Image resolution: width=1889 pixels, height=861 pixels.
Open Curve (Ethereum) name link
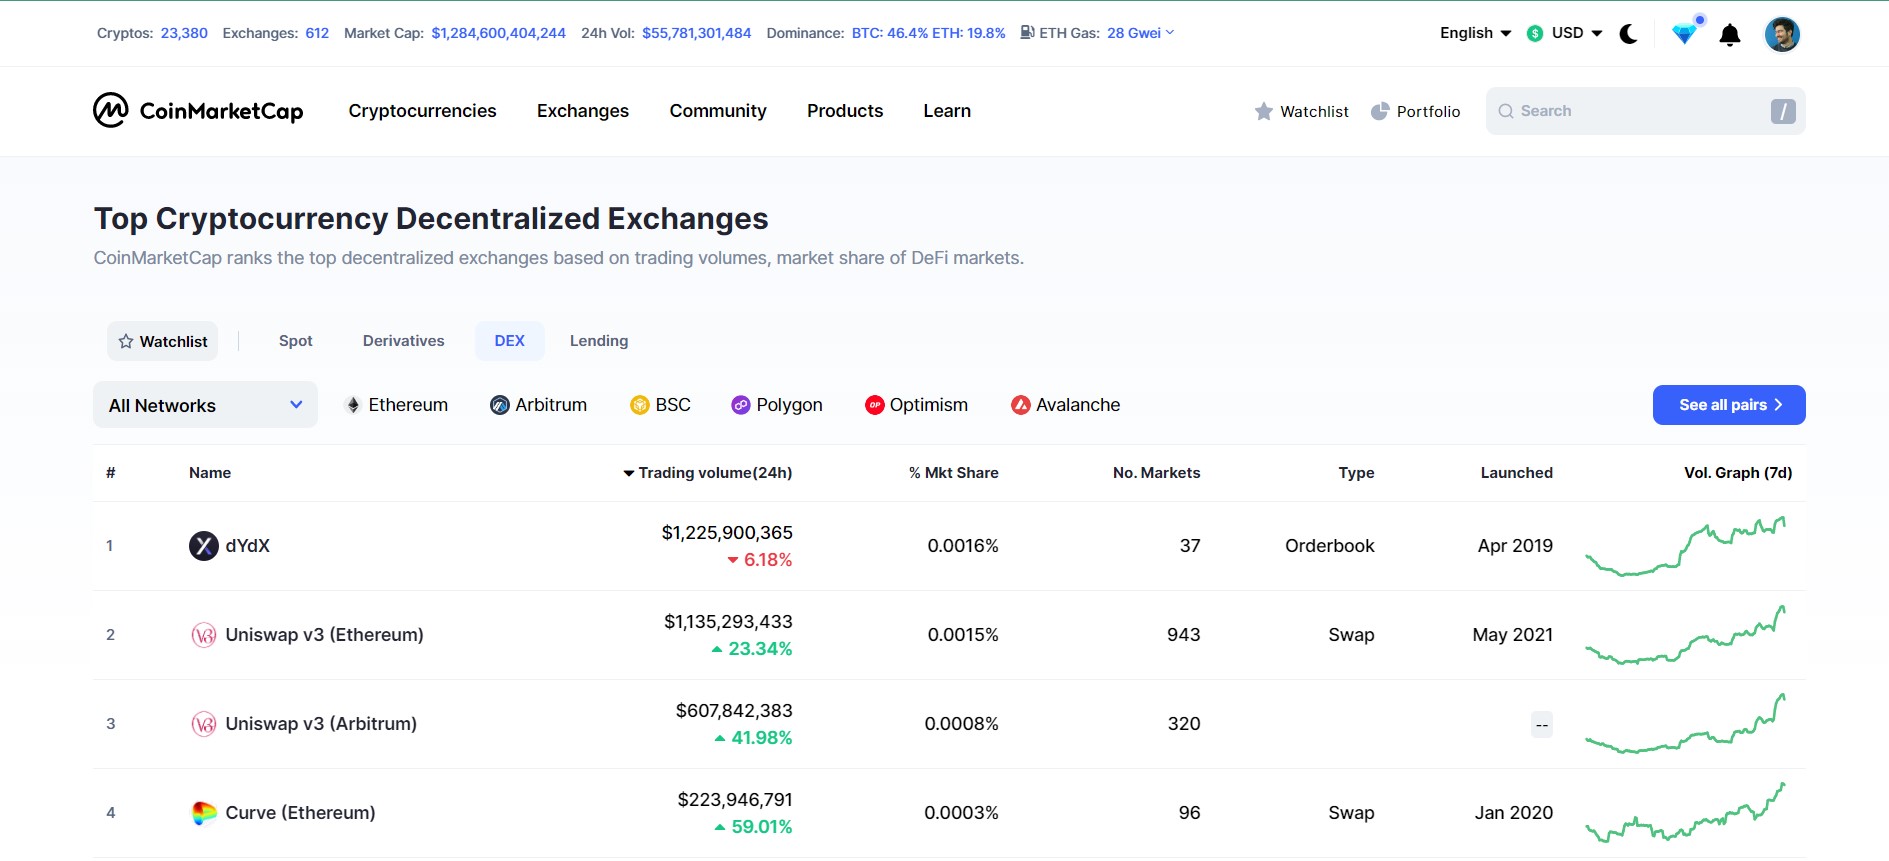[300, 813]
